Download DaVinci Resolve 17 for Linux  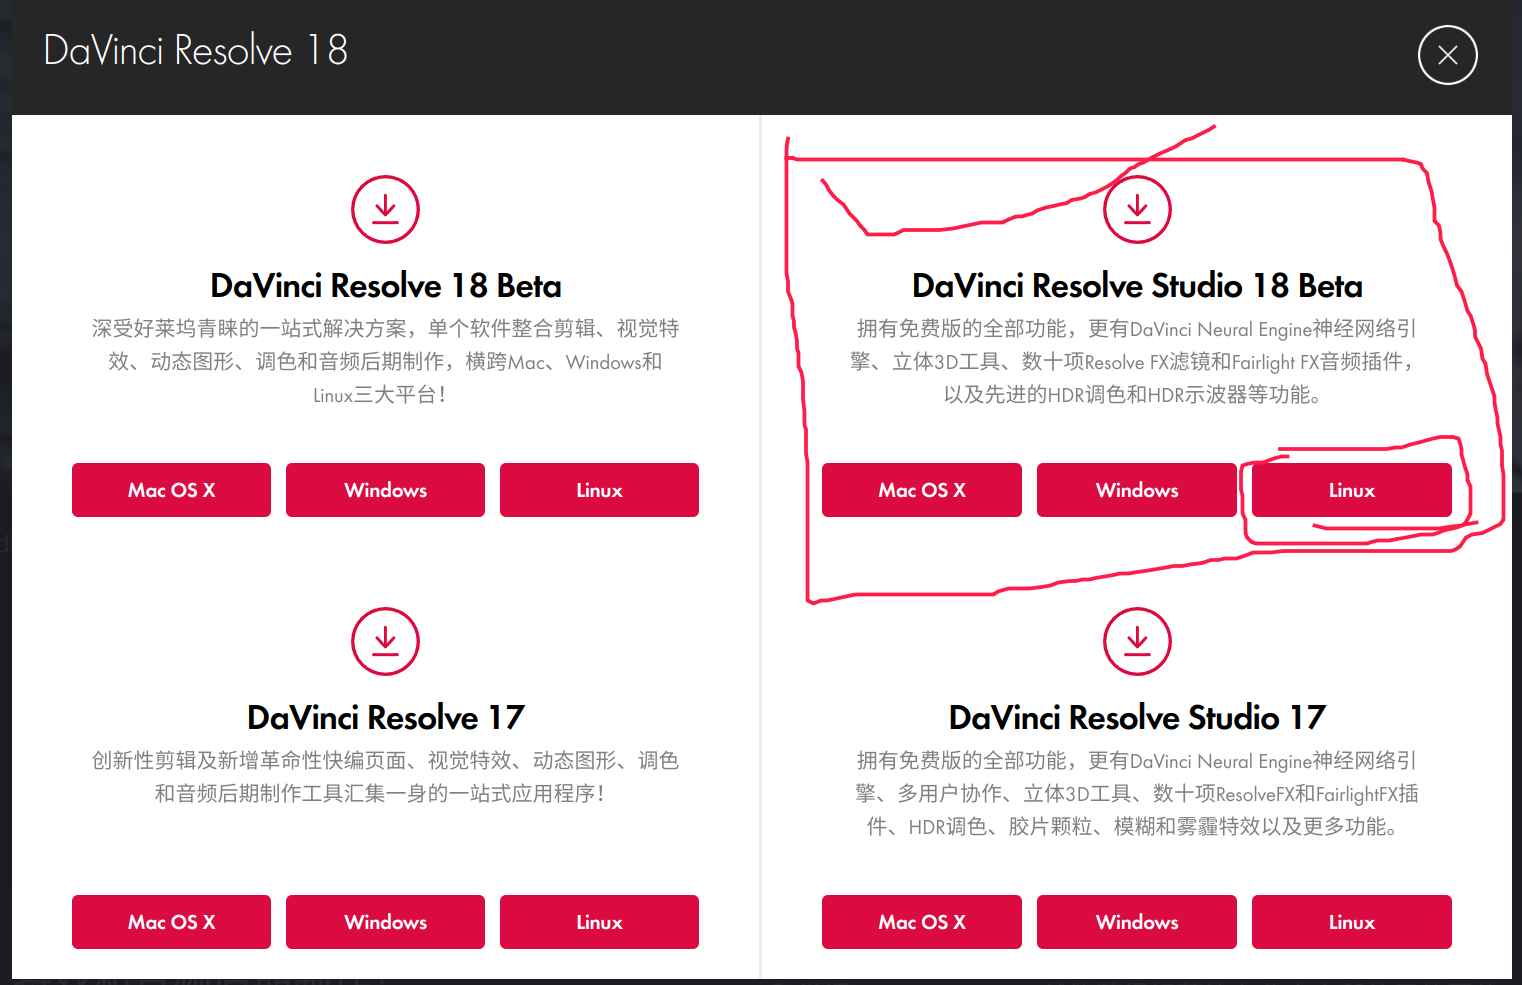599,921
